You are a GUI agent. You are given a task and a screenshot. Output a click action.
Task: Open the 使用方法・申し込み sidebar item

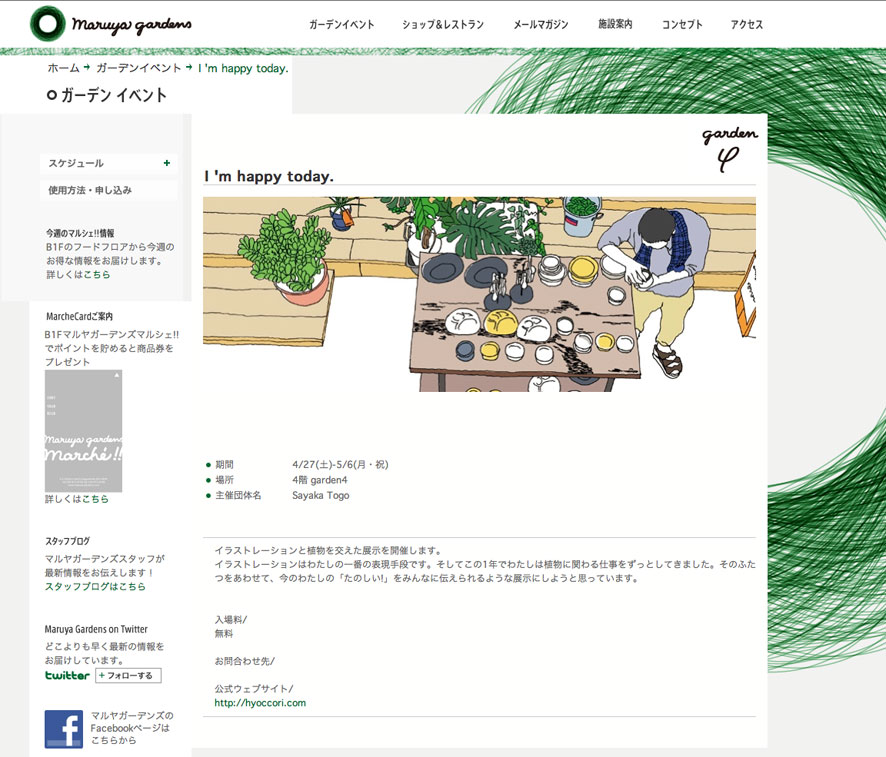point(90,190)
